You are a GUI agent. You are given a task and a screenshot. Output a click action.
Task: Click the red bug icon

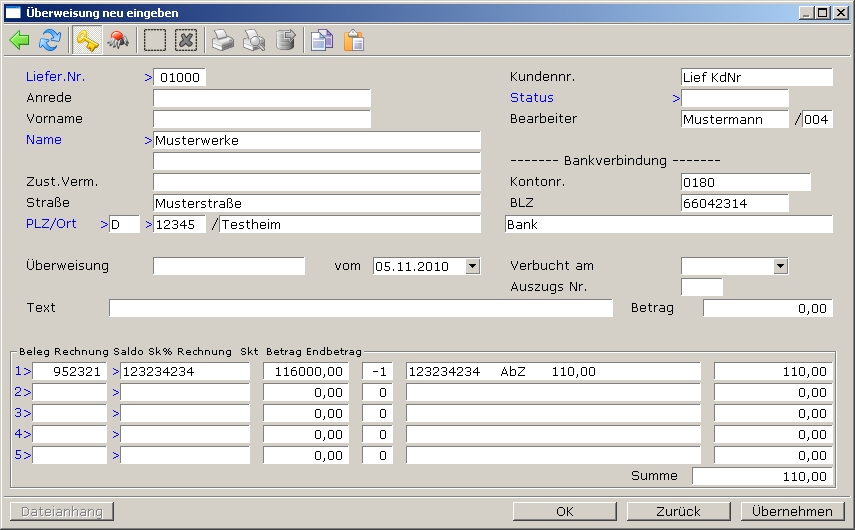tap(118, 41)
